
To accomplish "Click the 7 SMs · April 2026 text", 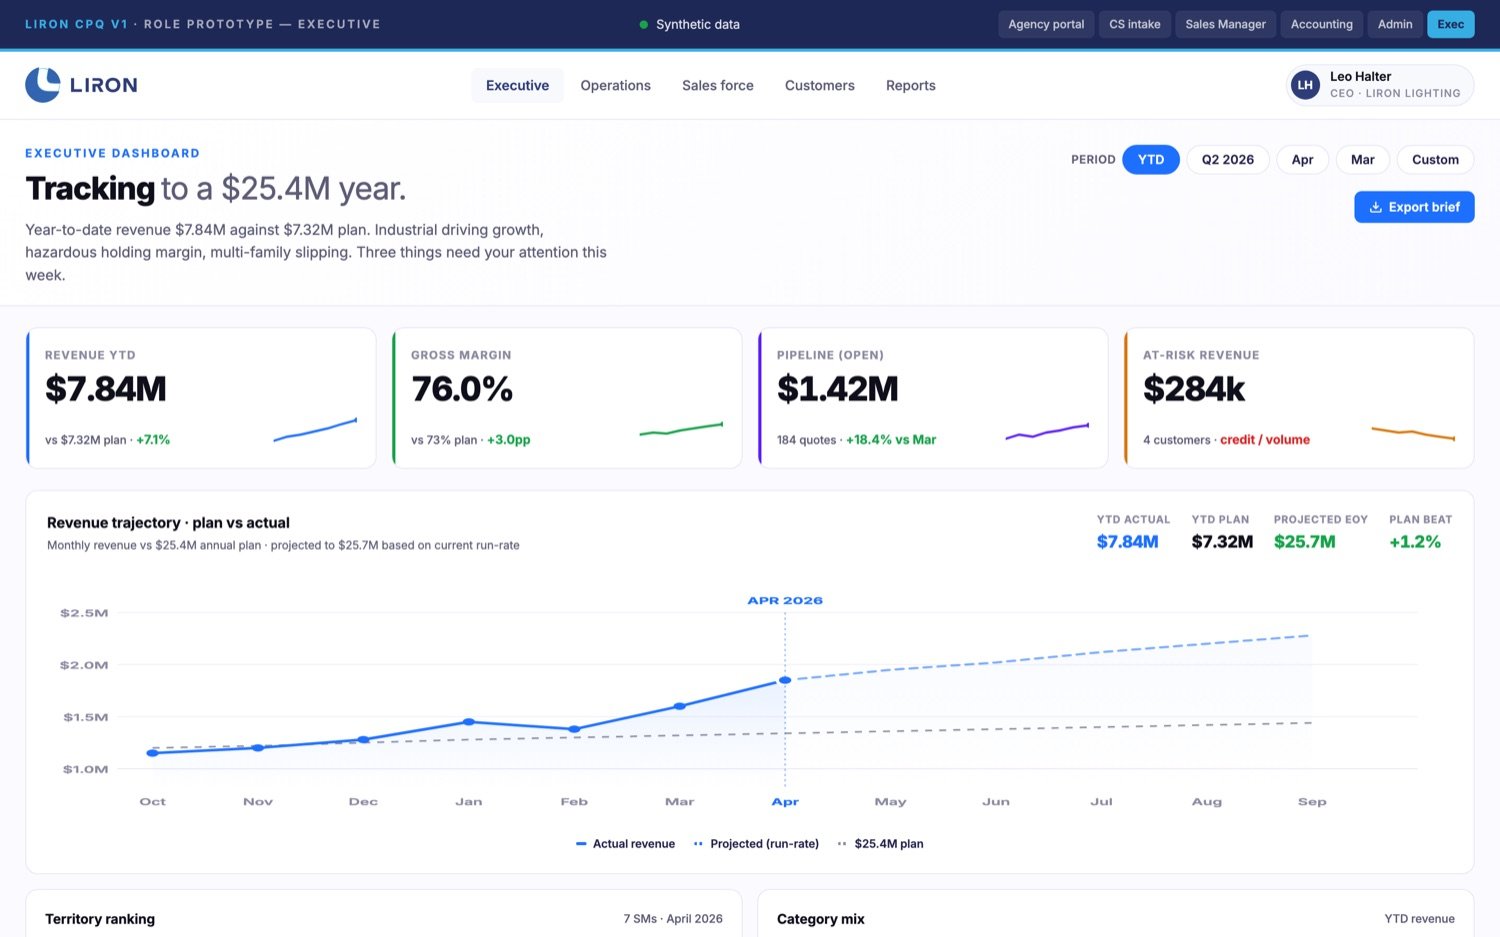I will tap(673, 919).
